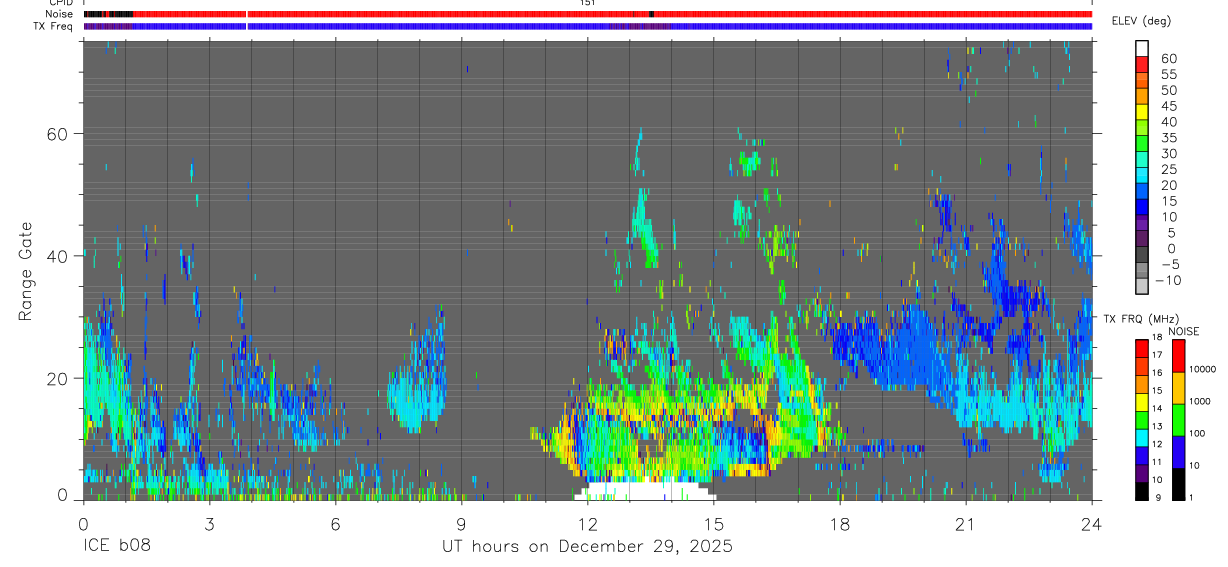Select red top segment of TX FRQ bar
Viewport: 1228px width, 567px height.
[x=1142, y=349]
